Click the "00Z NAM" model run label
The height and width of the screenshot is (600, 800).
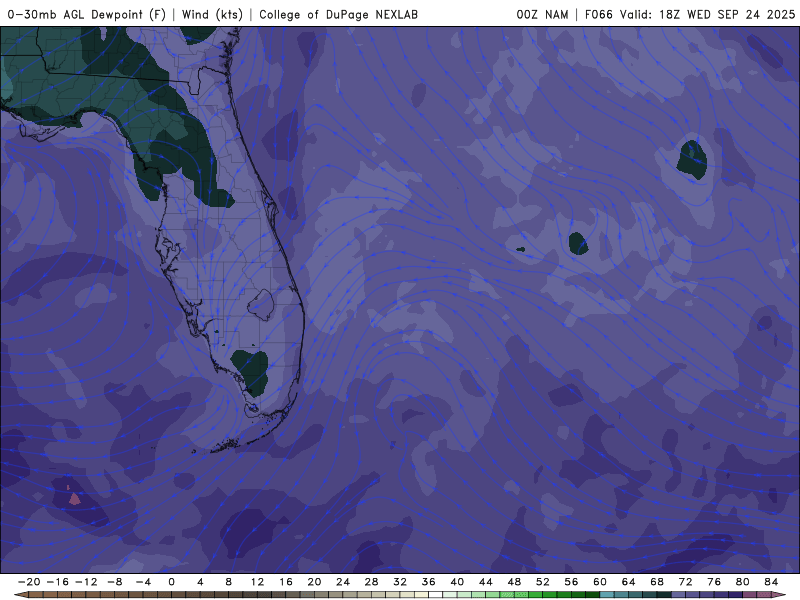point(542,15)
